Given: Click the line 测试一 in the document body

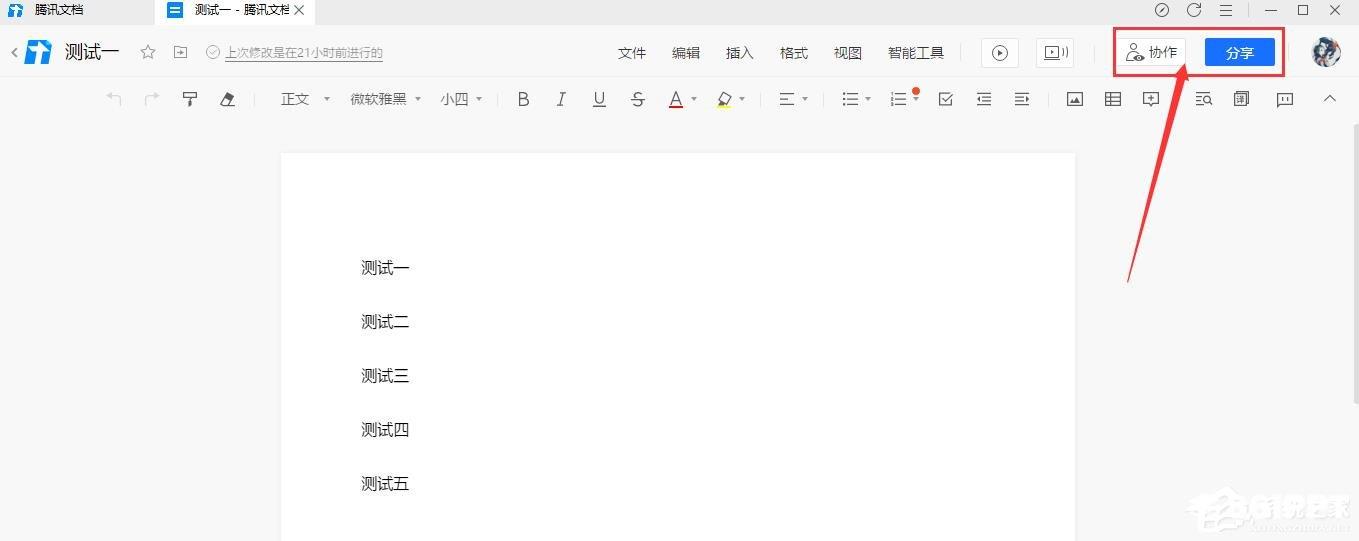Looking at the screenshot, I should [x=385, y=268].
